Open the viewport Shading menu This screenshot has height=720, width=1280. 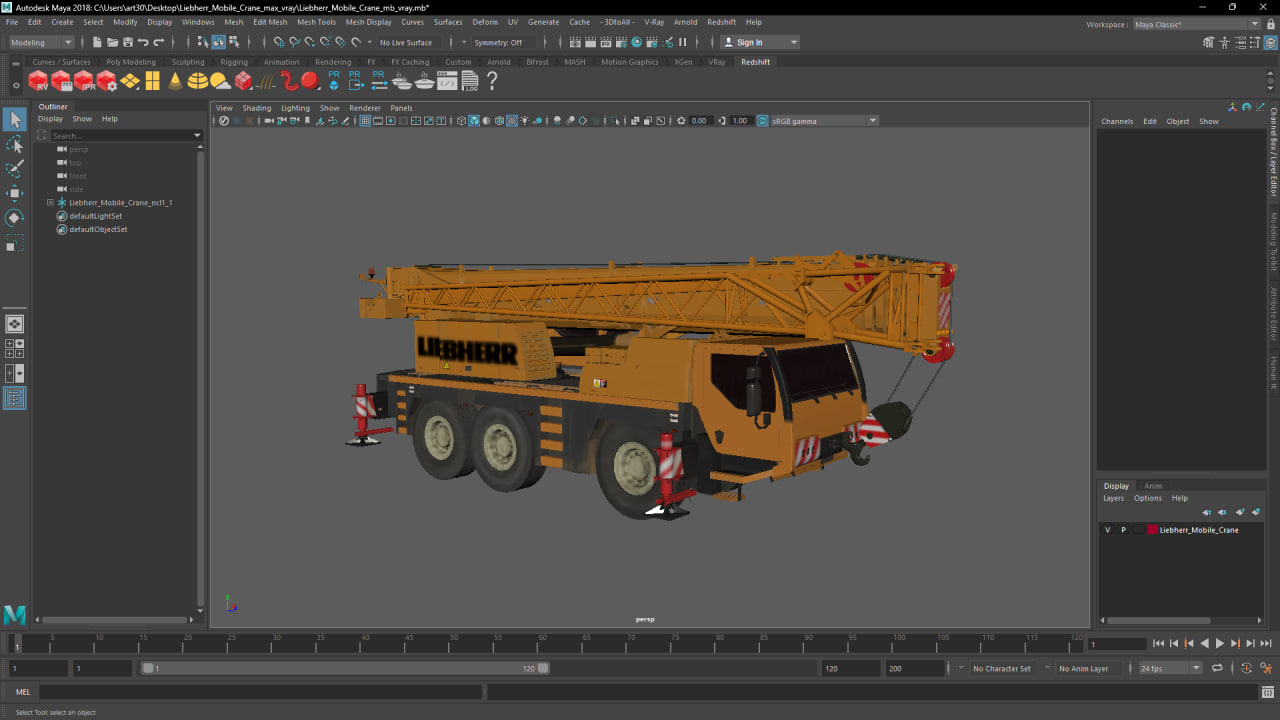pyautogui.click(x=257, y=108)
